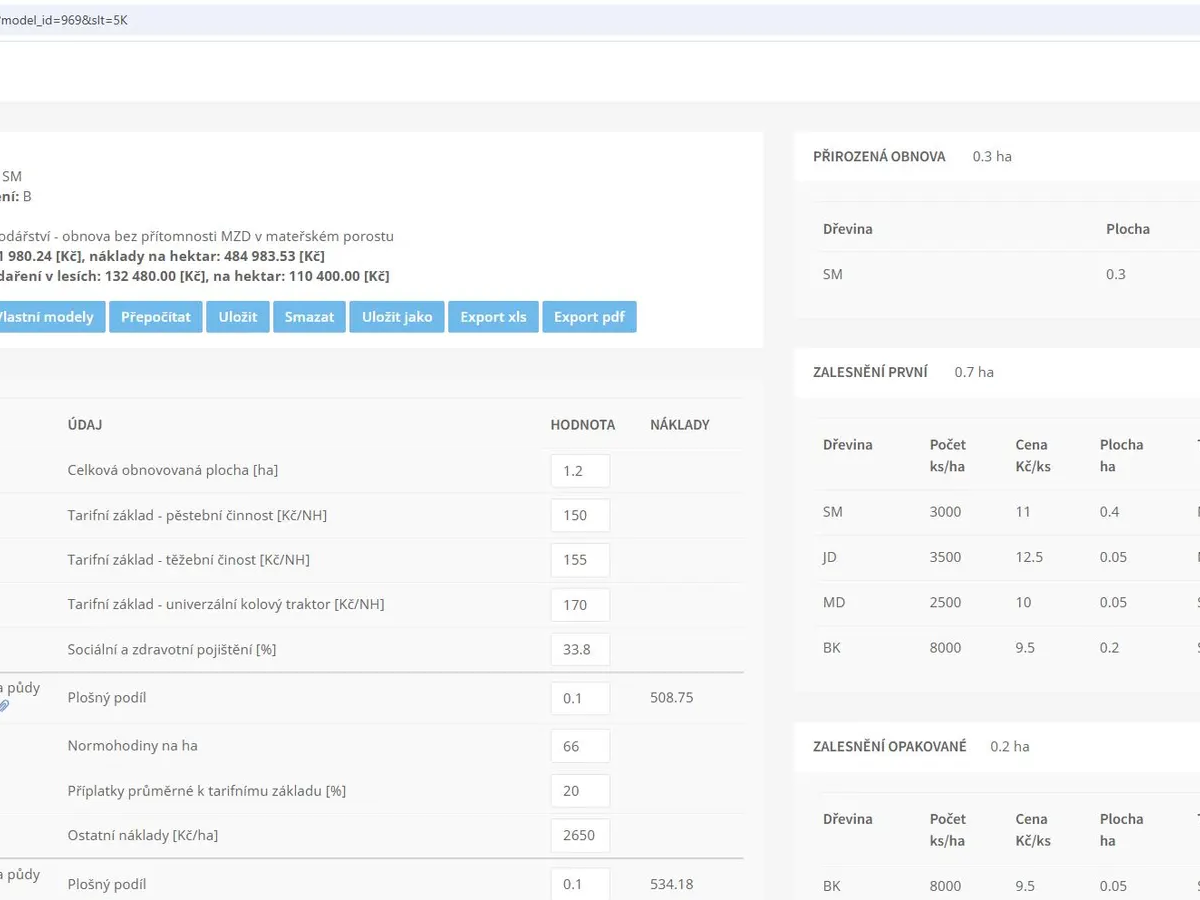The height and width of the screenshot is (900, 1200).
Task: Export the model with Export xls
Action: 493,317
